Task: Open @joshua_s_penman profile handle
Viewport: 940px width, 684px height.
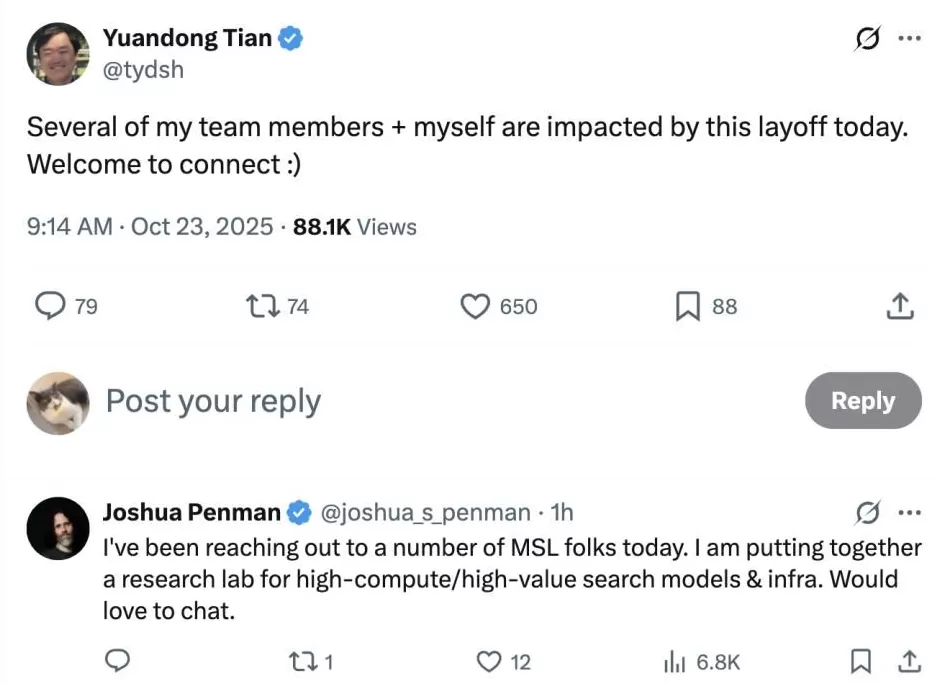Action: (423, 513)
